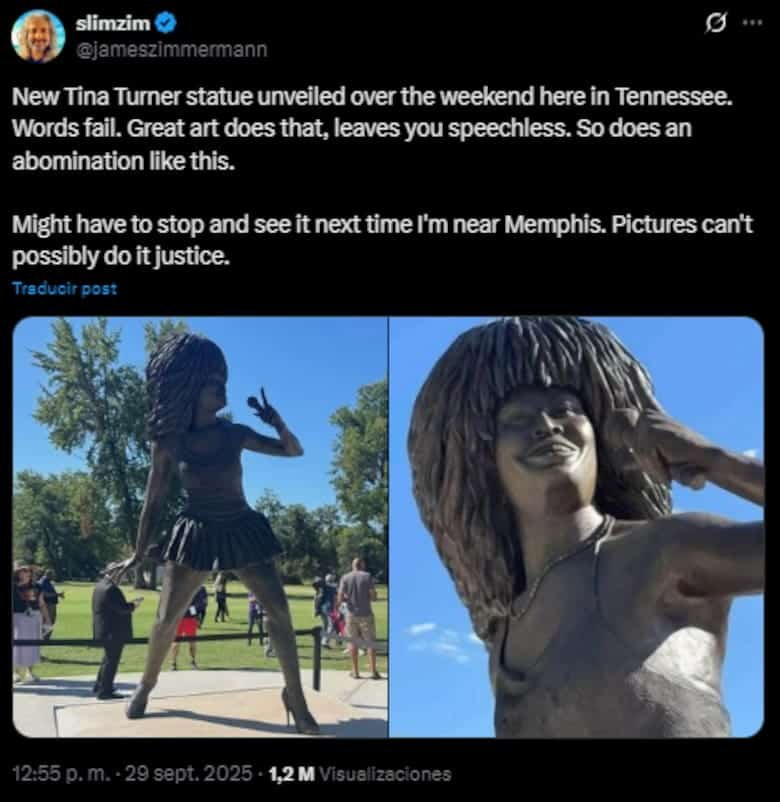Click the Traducir post link
The image size is (780, 802).
pos(64,288)
